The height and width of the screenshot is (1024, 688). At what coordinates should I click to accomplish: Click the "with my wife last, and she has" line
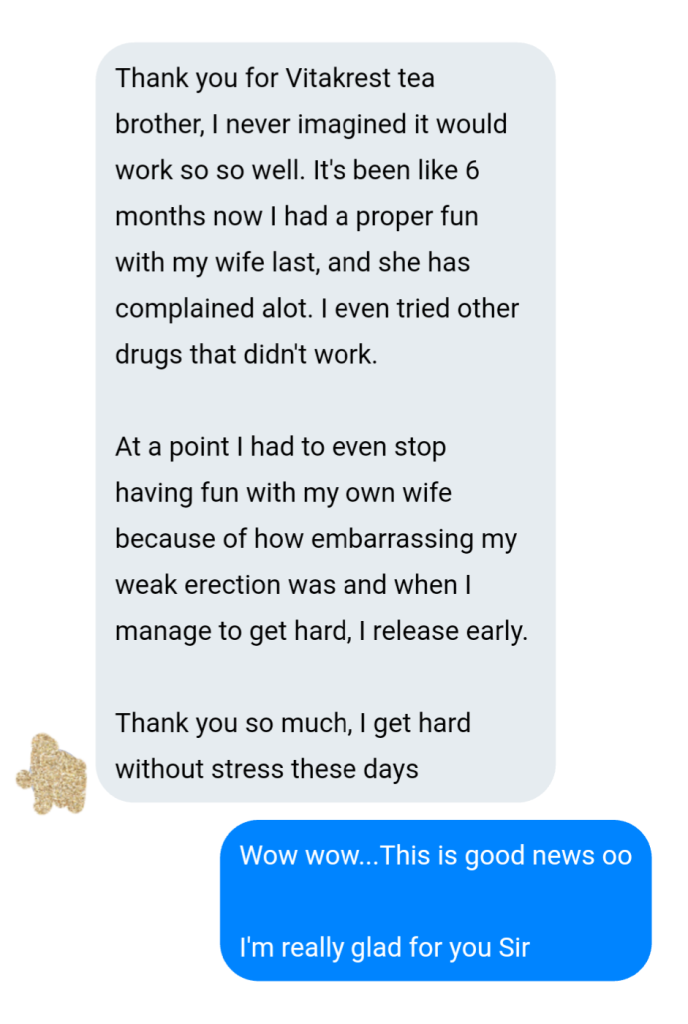[292, 263]
